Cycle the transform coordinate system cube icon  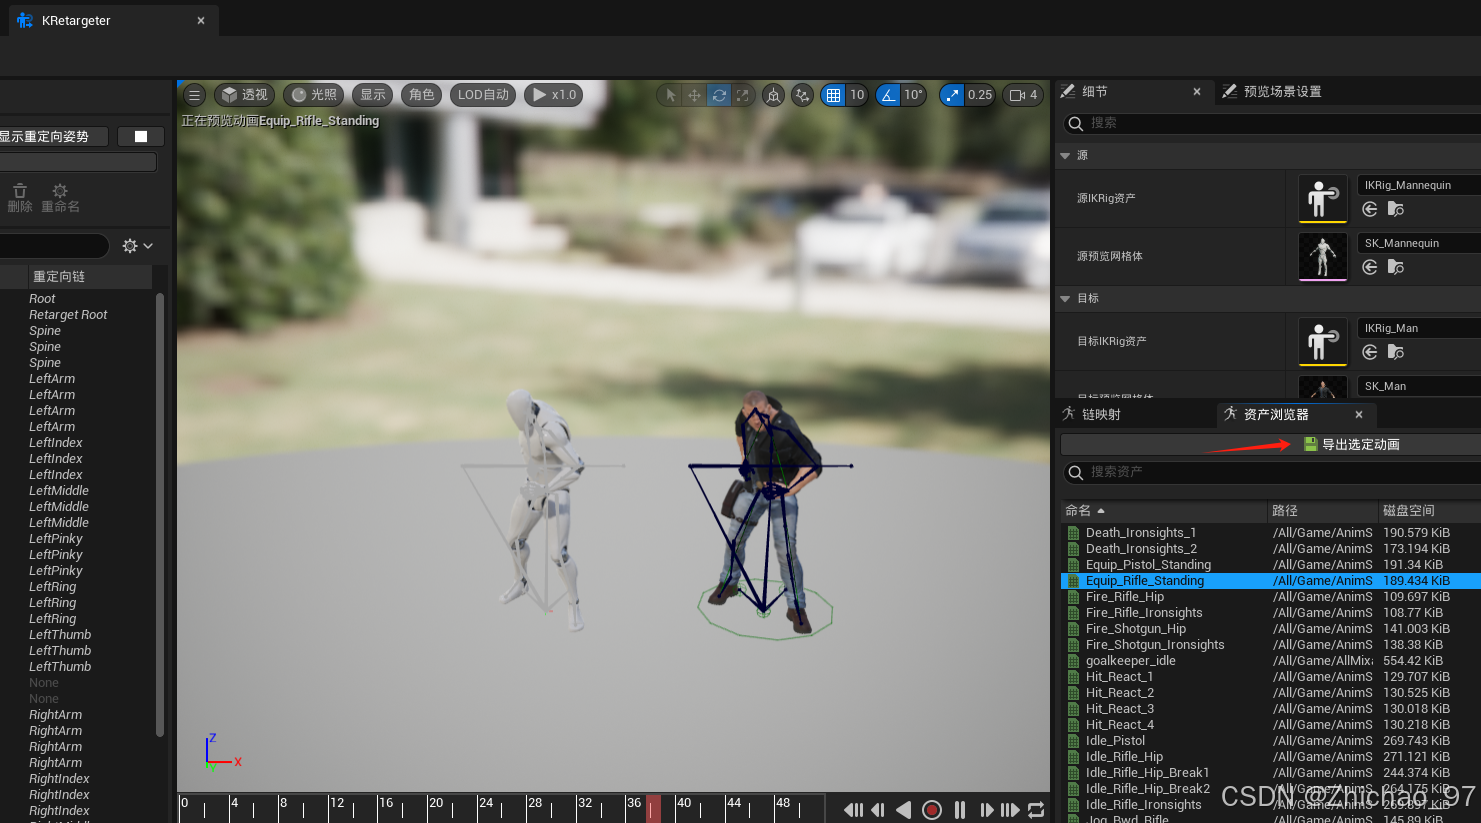[773, 95]
